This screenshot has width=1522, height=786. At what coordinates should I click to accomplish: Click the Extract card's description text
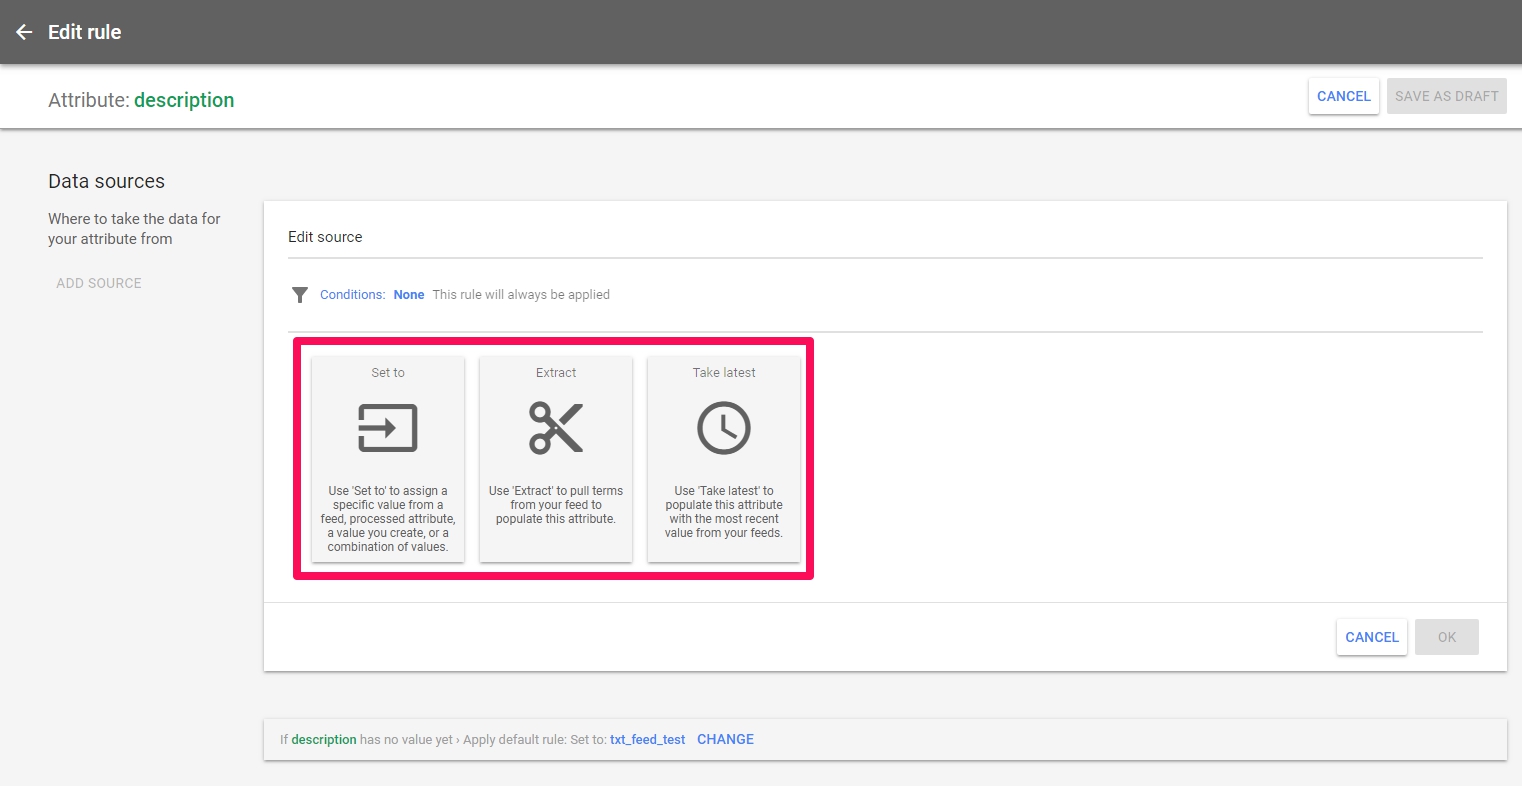point(556,505)
